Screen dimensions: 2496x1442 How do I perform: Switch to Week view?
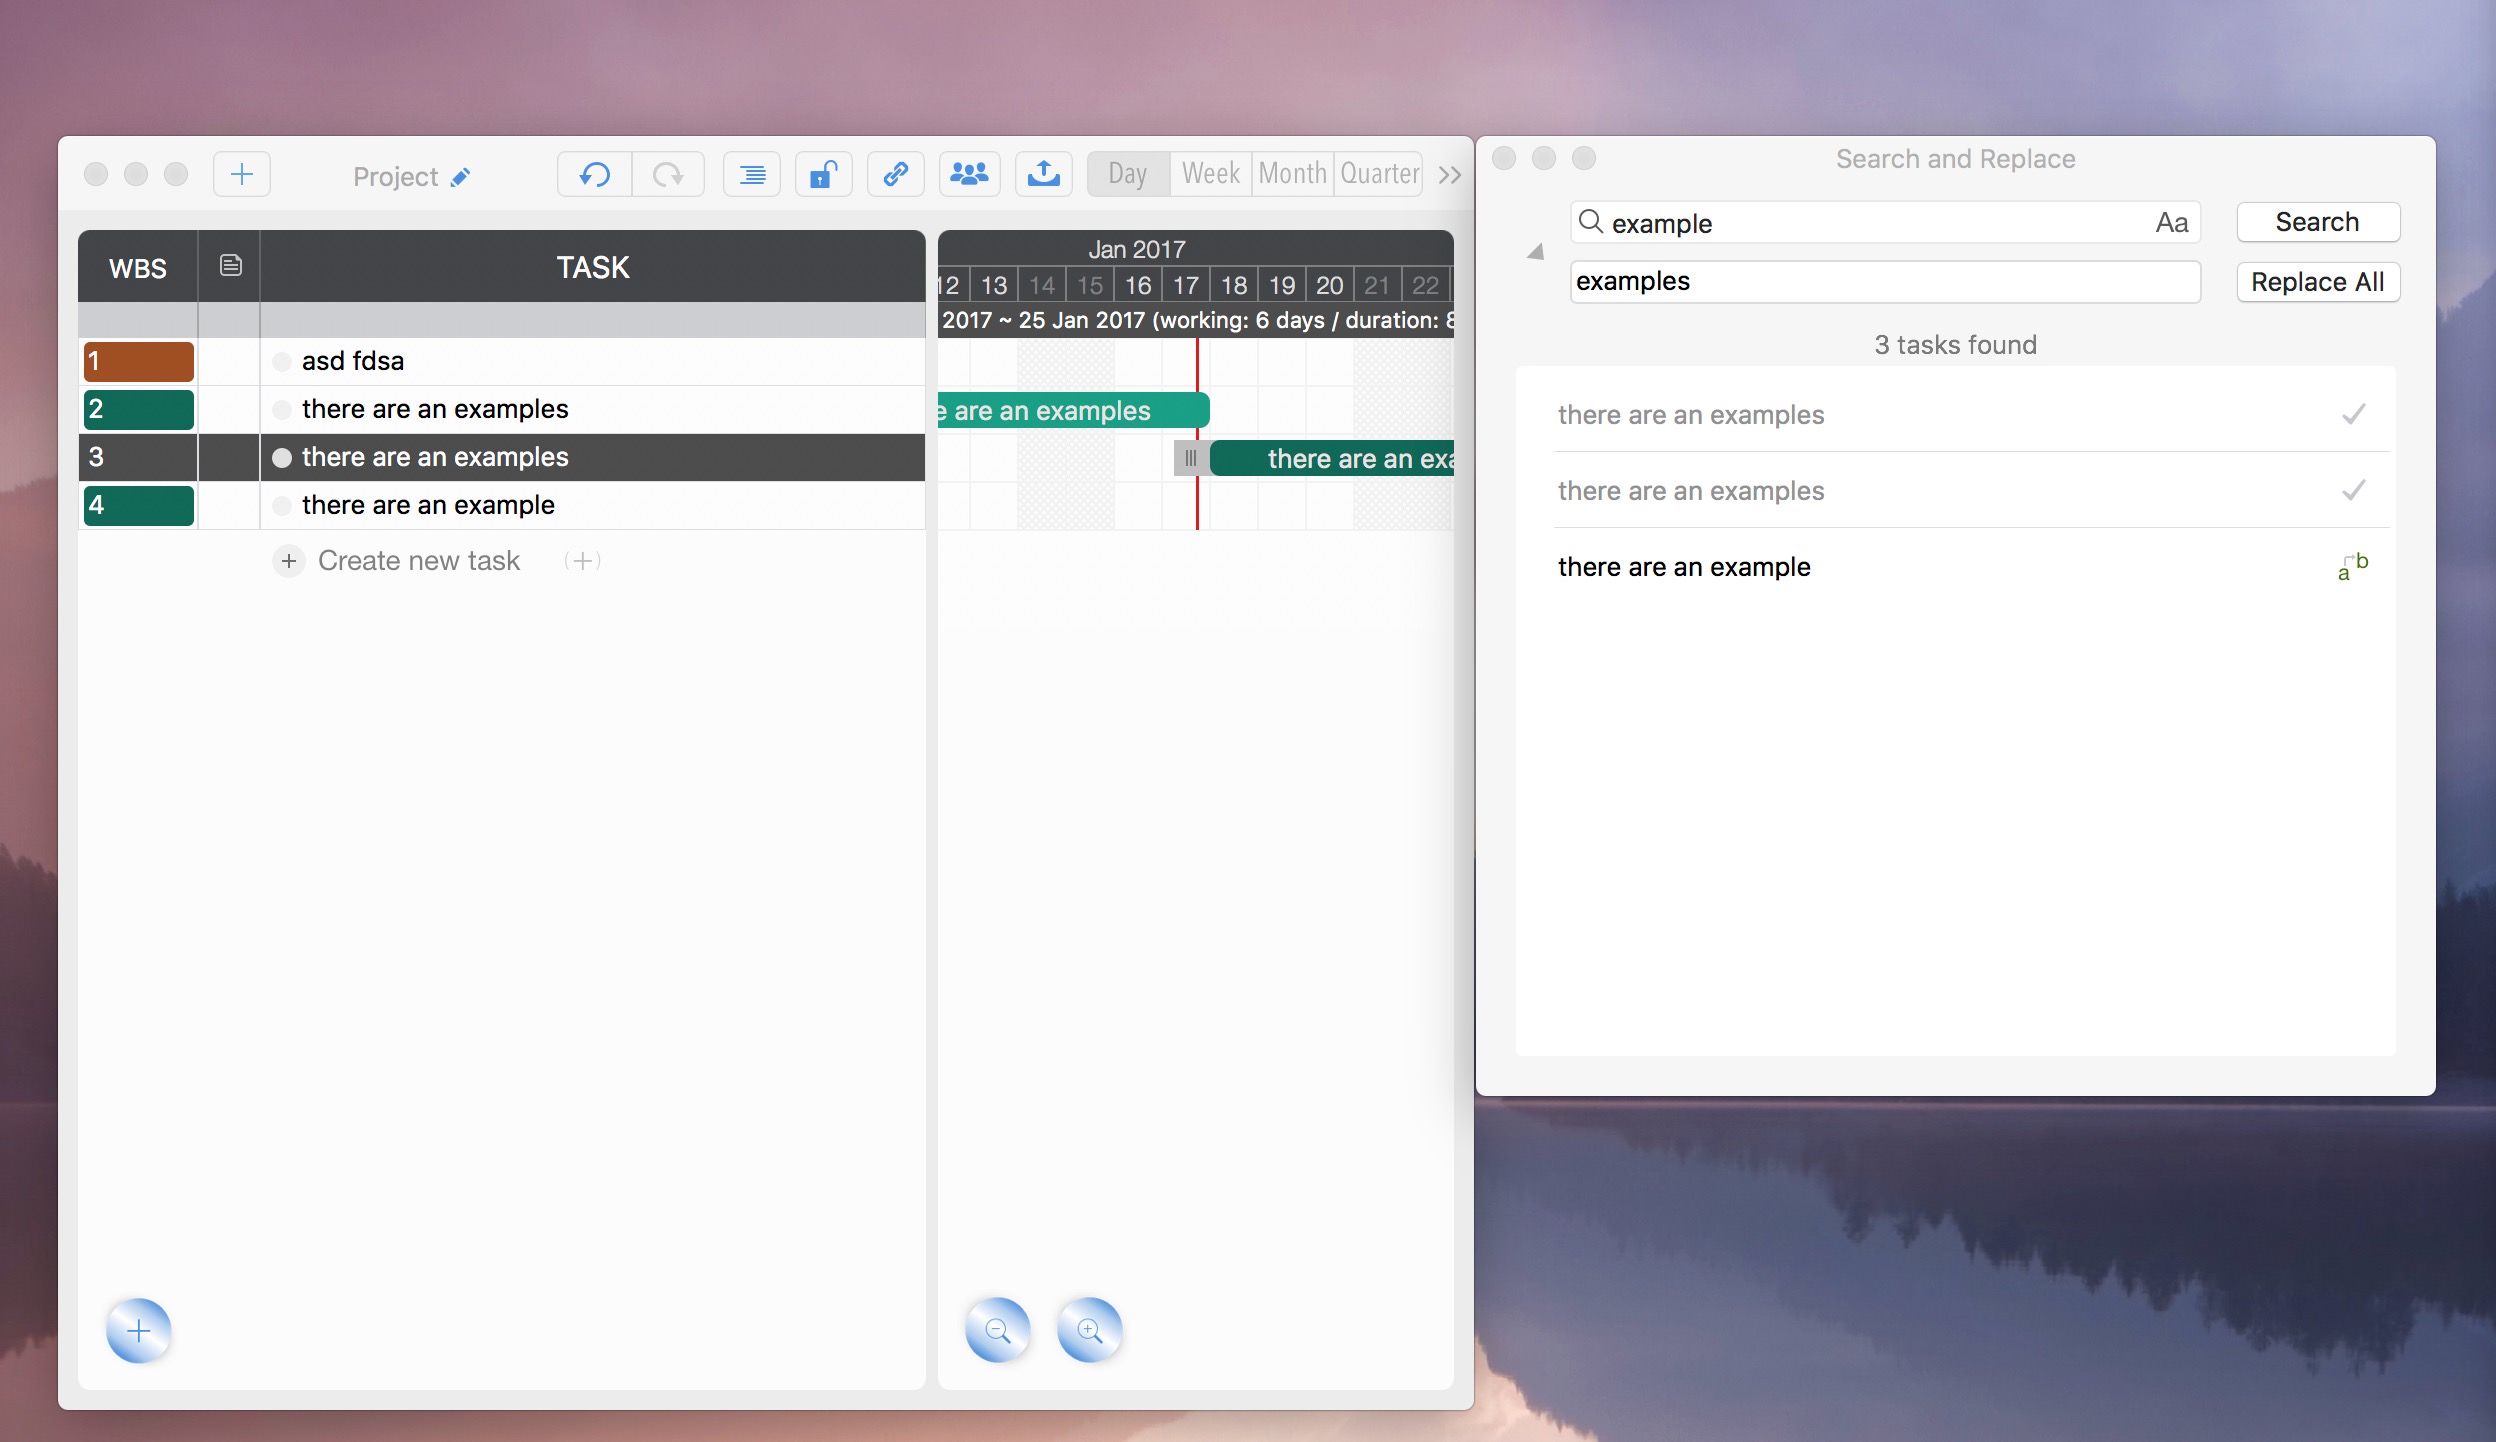[1210, 175]
